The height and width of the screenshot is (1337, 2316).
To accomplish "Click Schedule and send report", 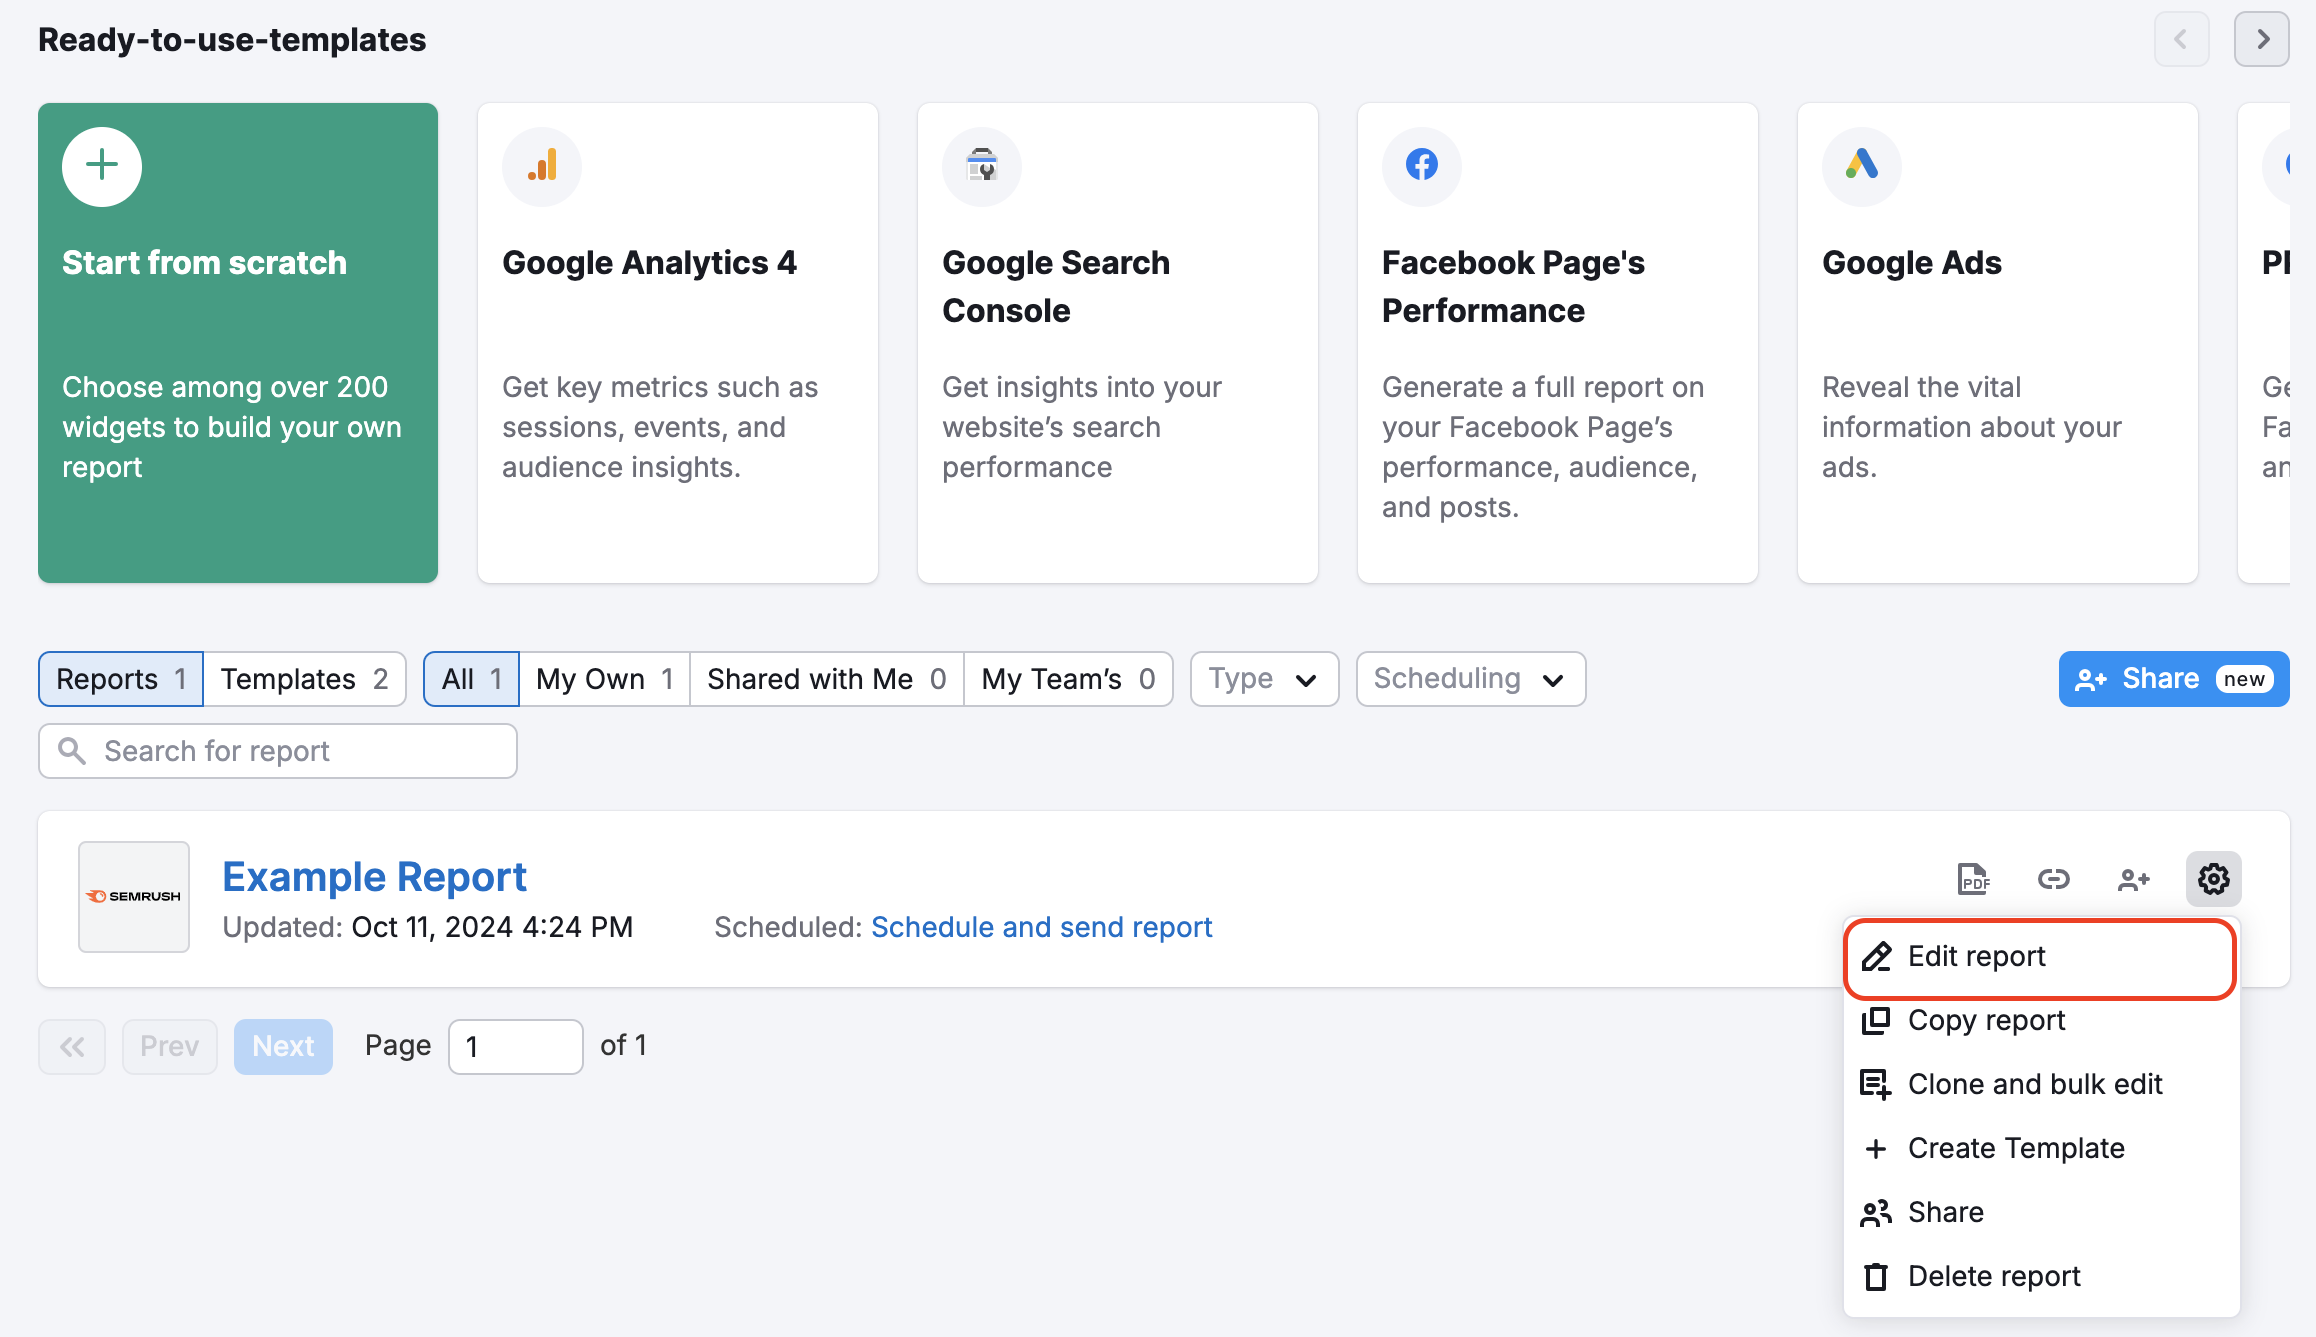I will (1041, 926).
